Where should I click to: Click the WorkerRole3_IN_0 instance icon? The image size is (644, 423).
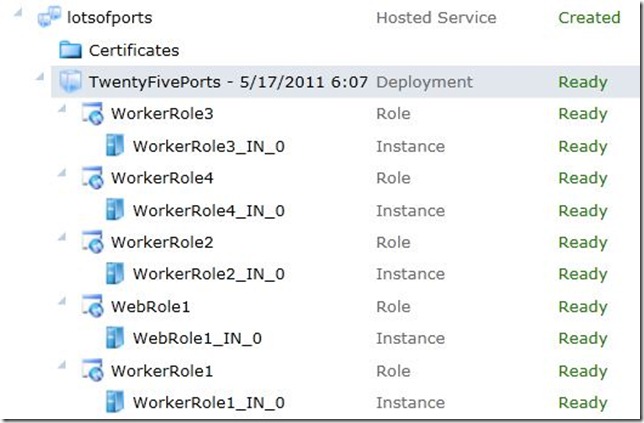(114, 146)
